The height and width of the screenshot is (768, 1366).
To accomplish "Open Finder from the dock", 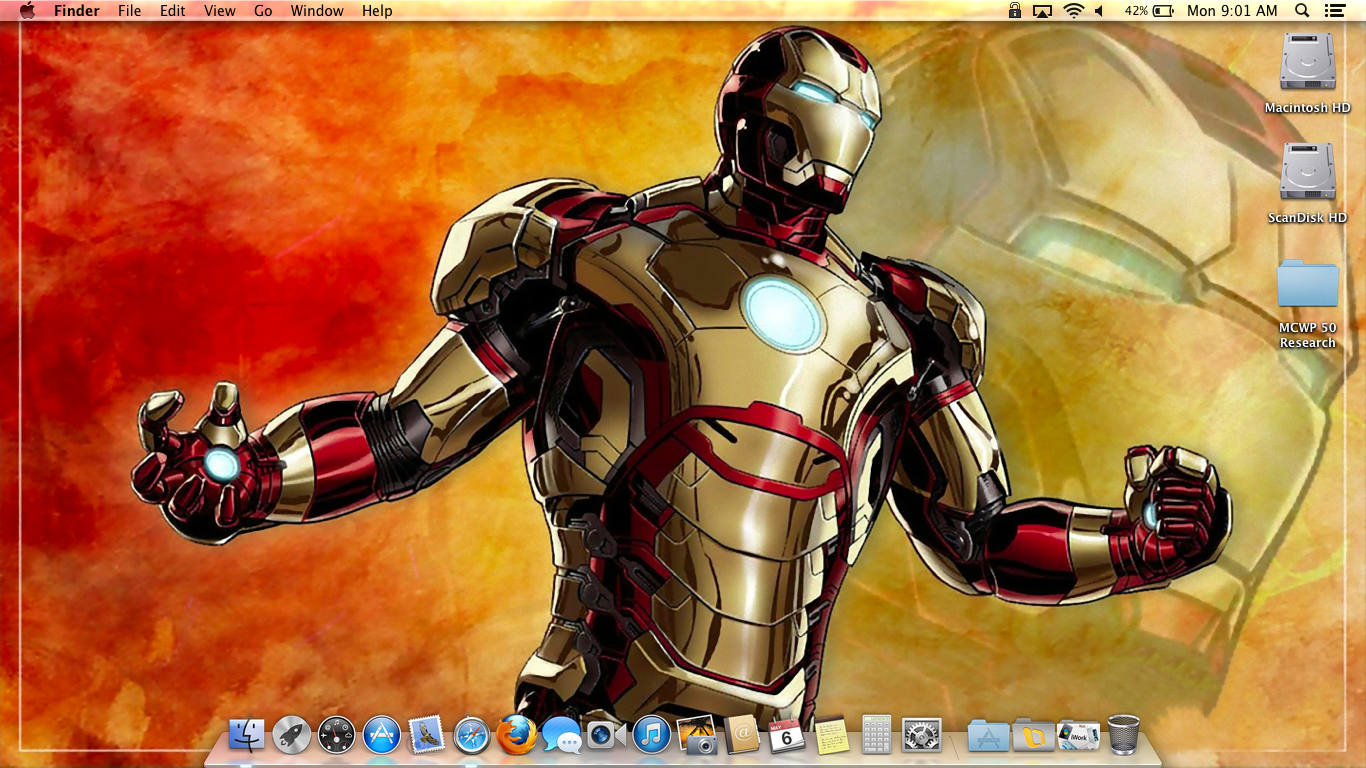I will (x=246, y=735).
